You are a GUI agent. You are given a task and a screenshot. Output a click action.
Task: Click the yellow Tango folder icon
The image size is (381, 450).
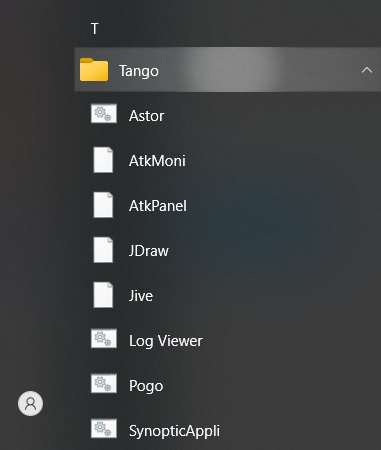point(94,70)
